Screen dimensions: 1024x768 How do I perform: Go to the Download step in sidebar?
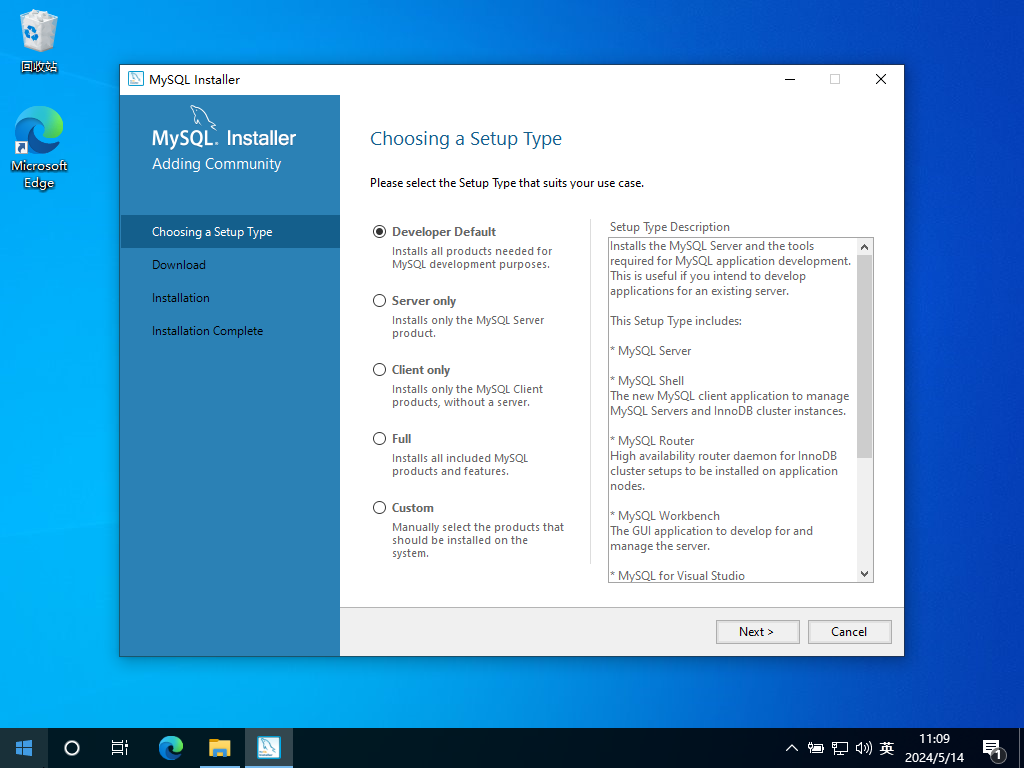tap(179, 265)
